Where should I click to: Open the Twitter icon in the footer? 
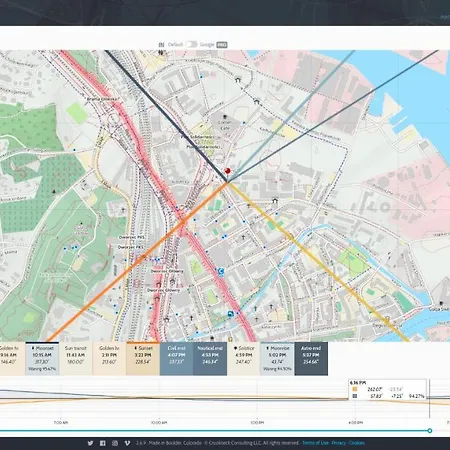pos(90,443)
